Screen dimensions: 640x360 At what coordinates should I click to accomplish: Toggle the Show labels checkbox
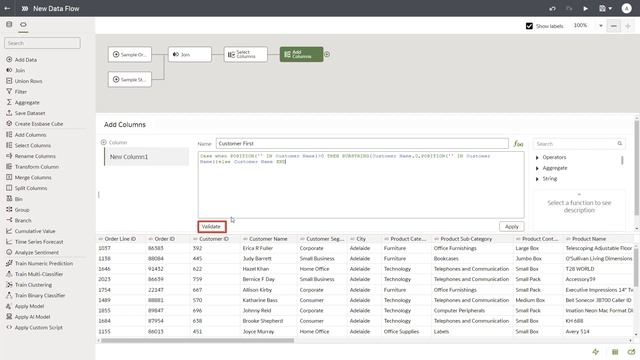[x=529, y=26]
